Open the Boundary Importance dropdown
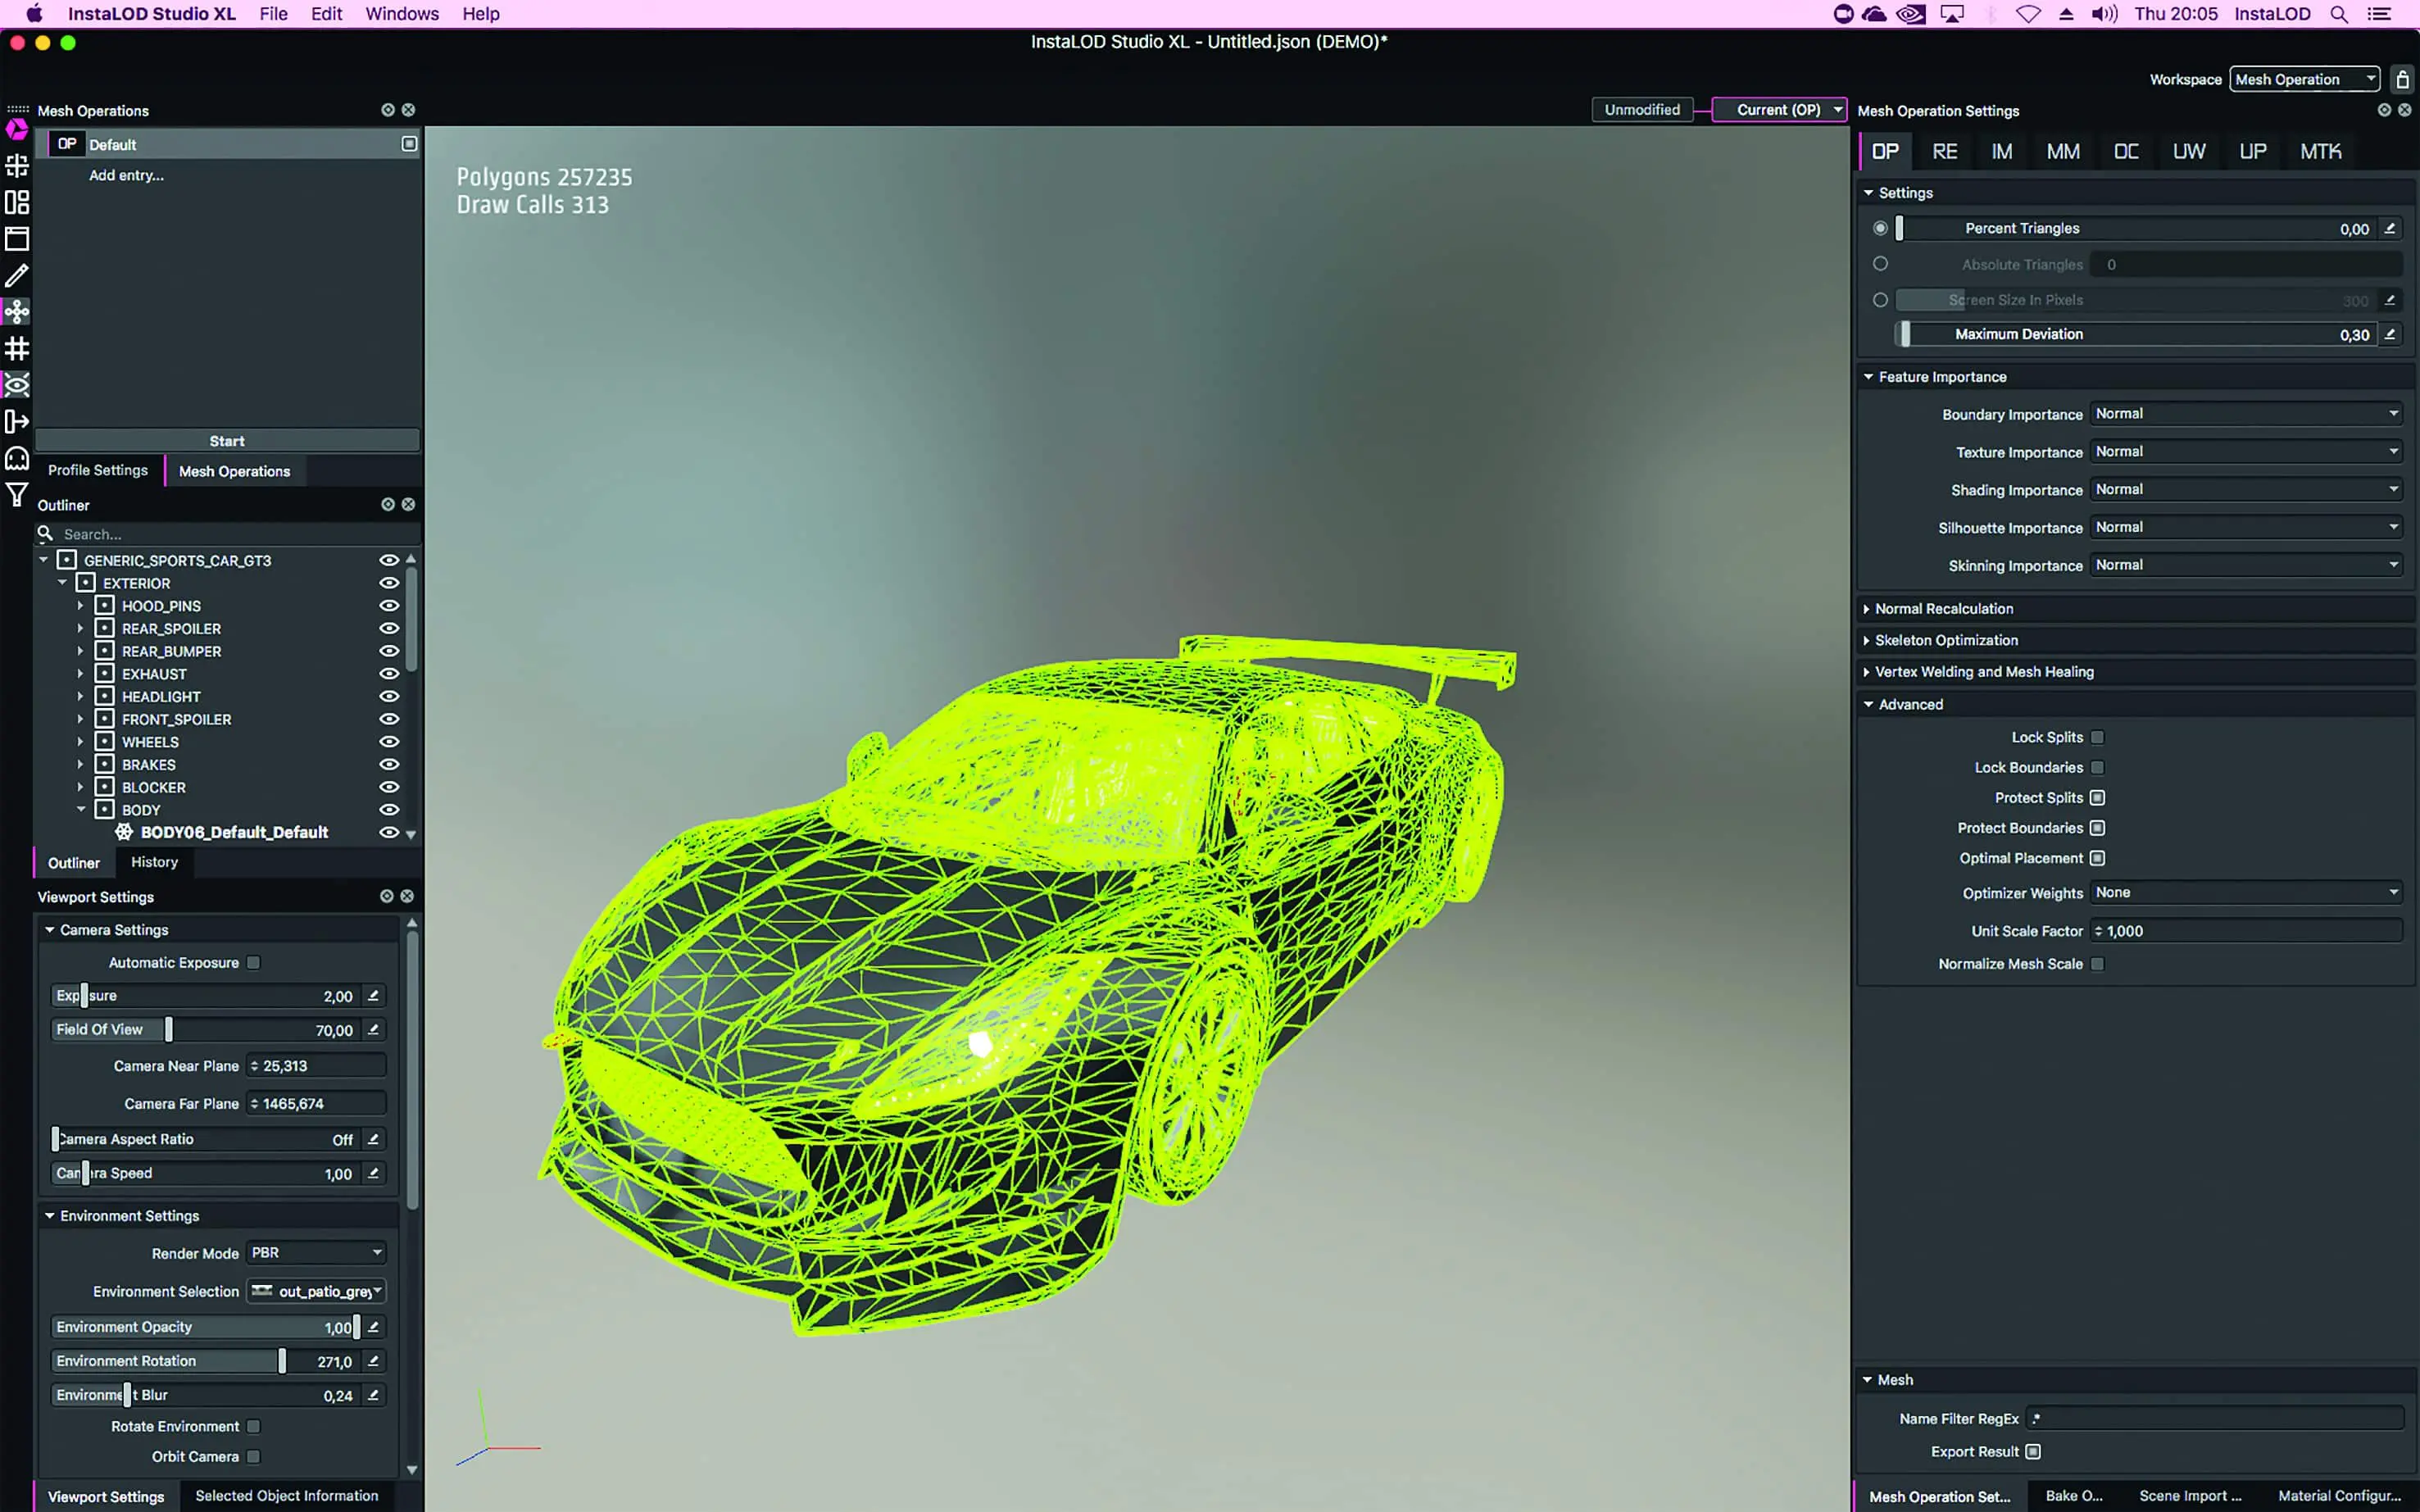 click(2245, 414)
